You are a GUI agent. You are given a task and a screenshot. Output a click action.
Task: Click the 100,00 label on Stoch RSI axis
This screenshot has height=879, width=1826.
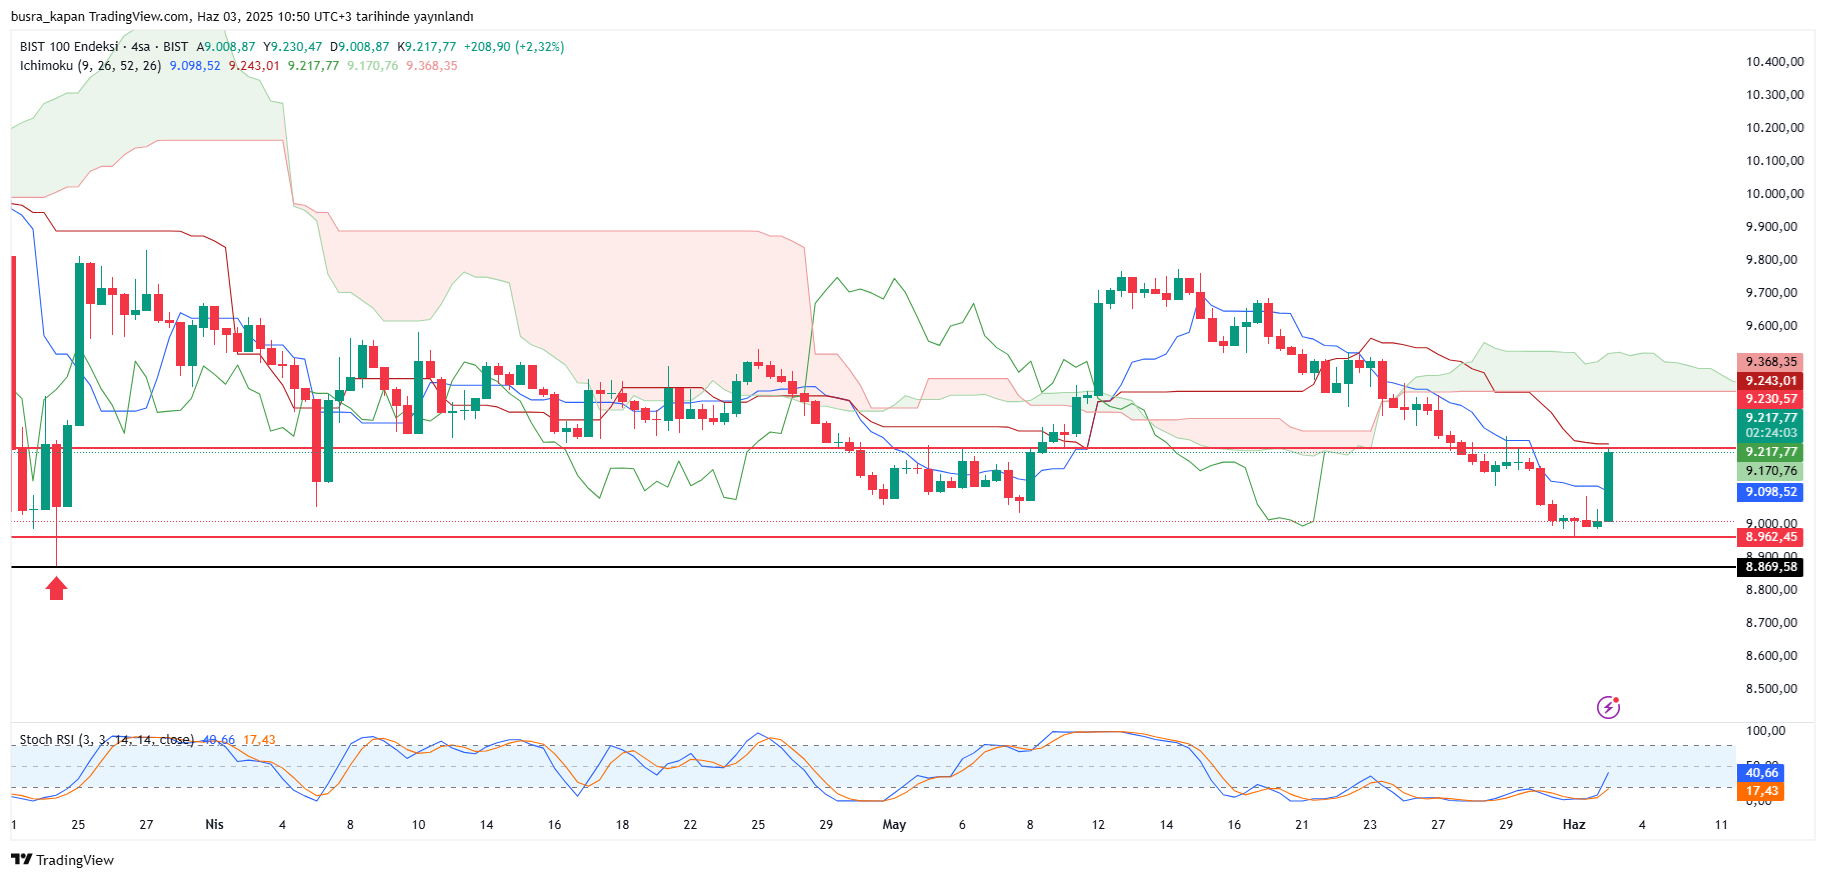[x=1765, y=731]
